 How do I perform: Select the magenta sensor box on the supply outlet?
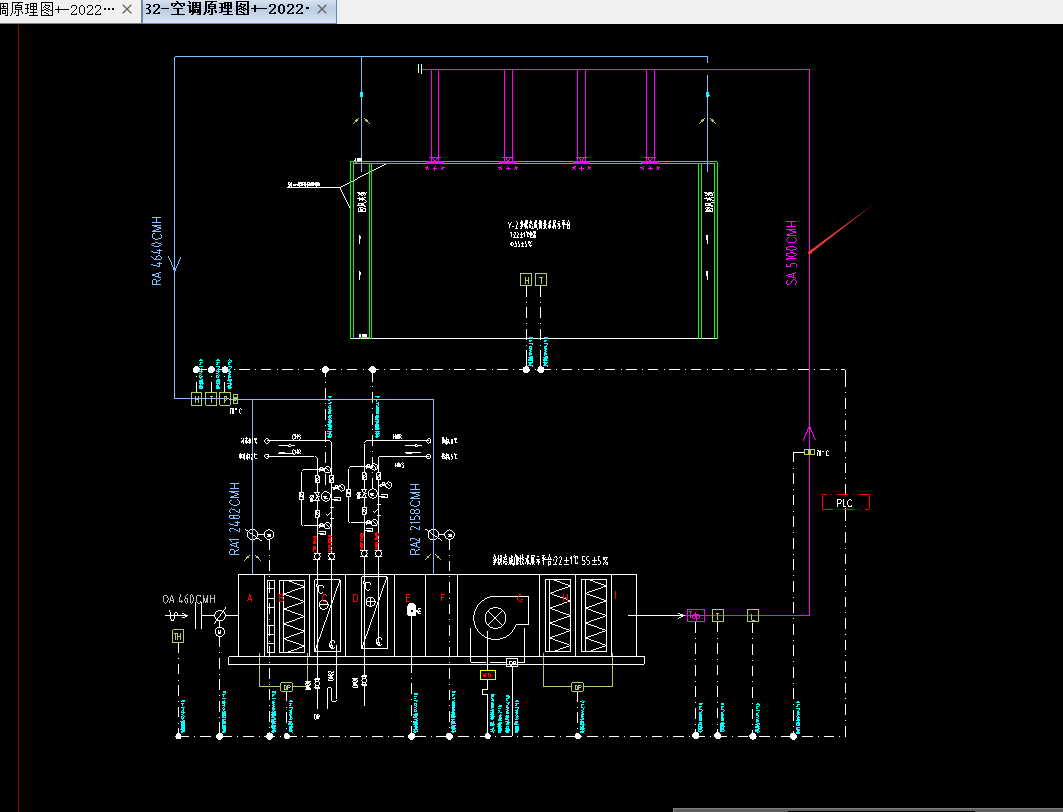(697, 615)
